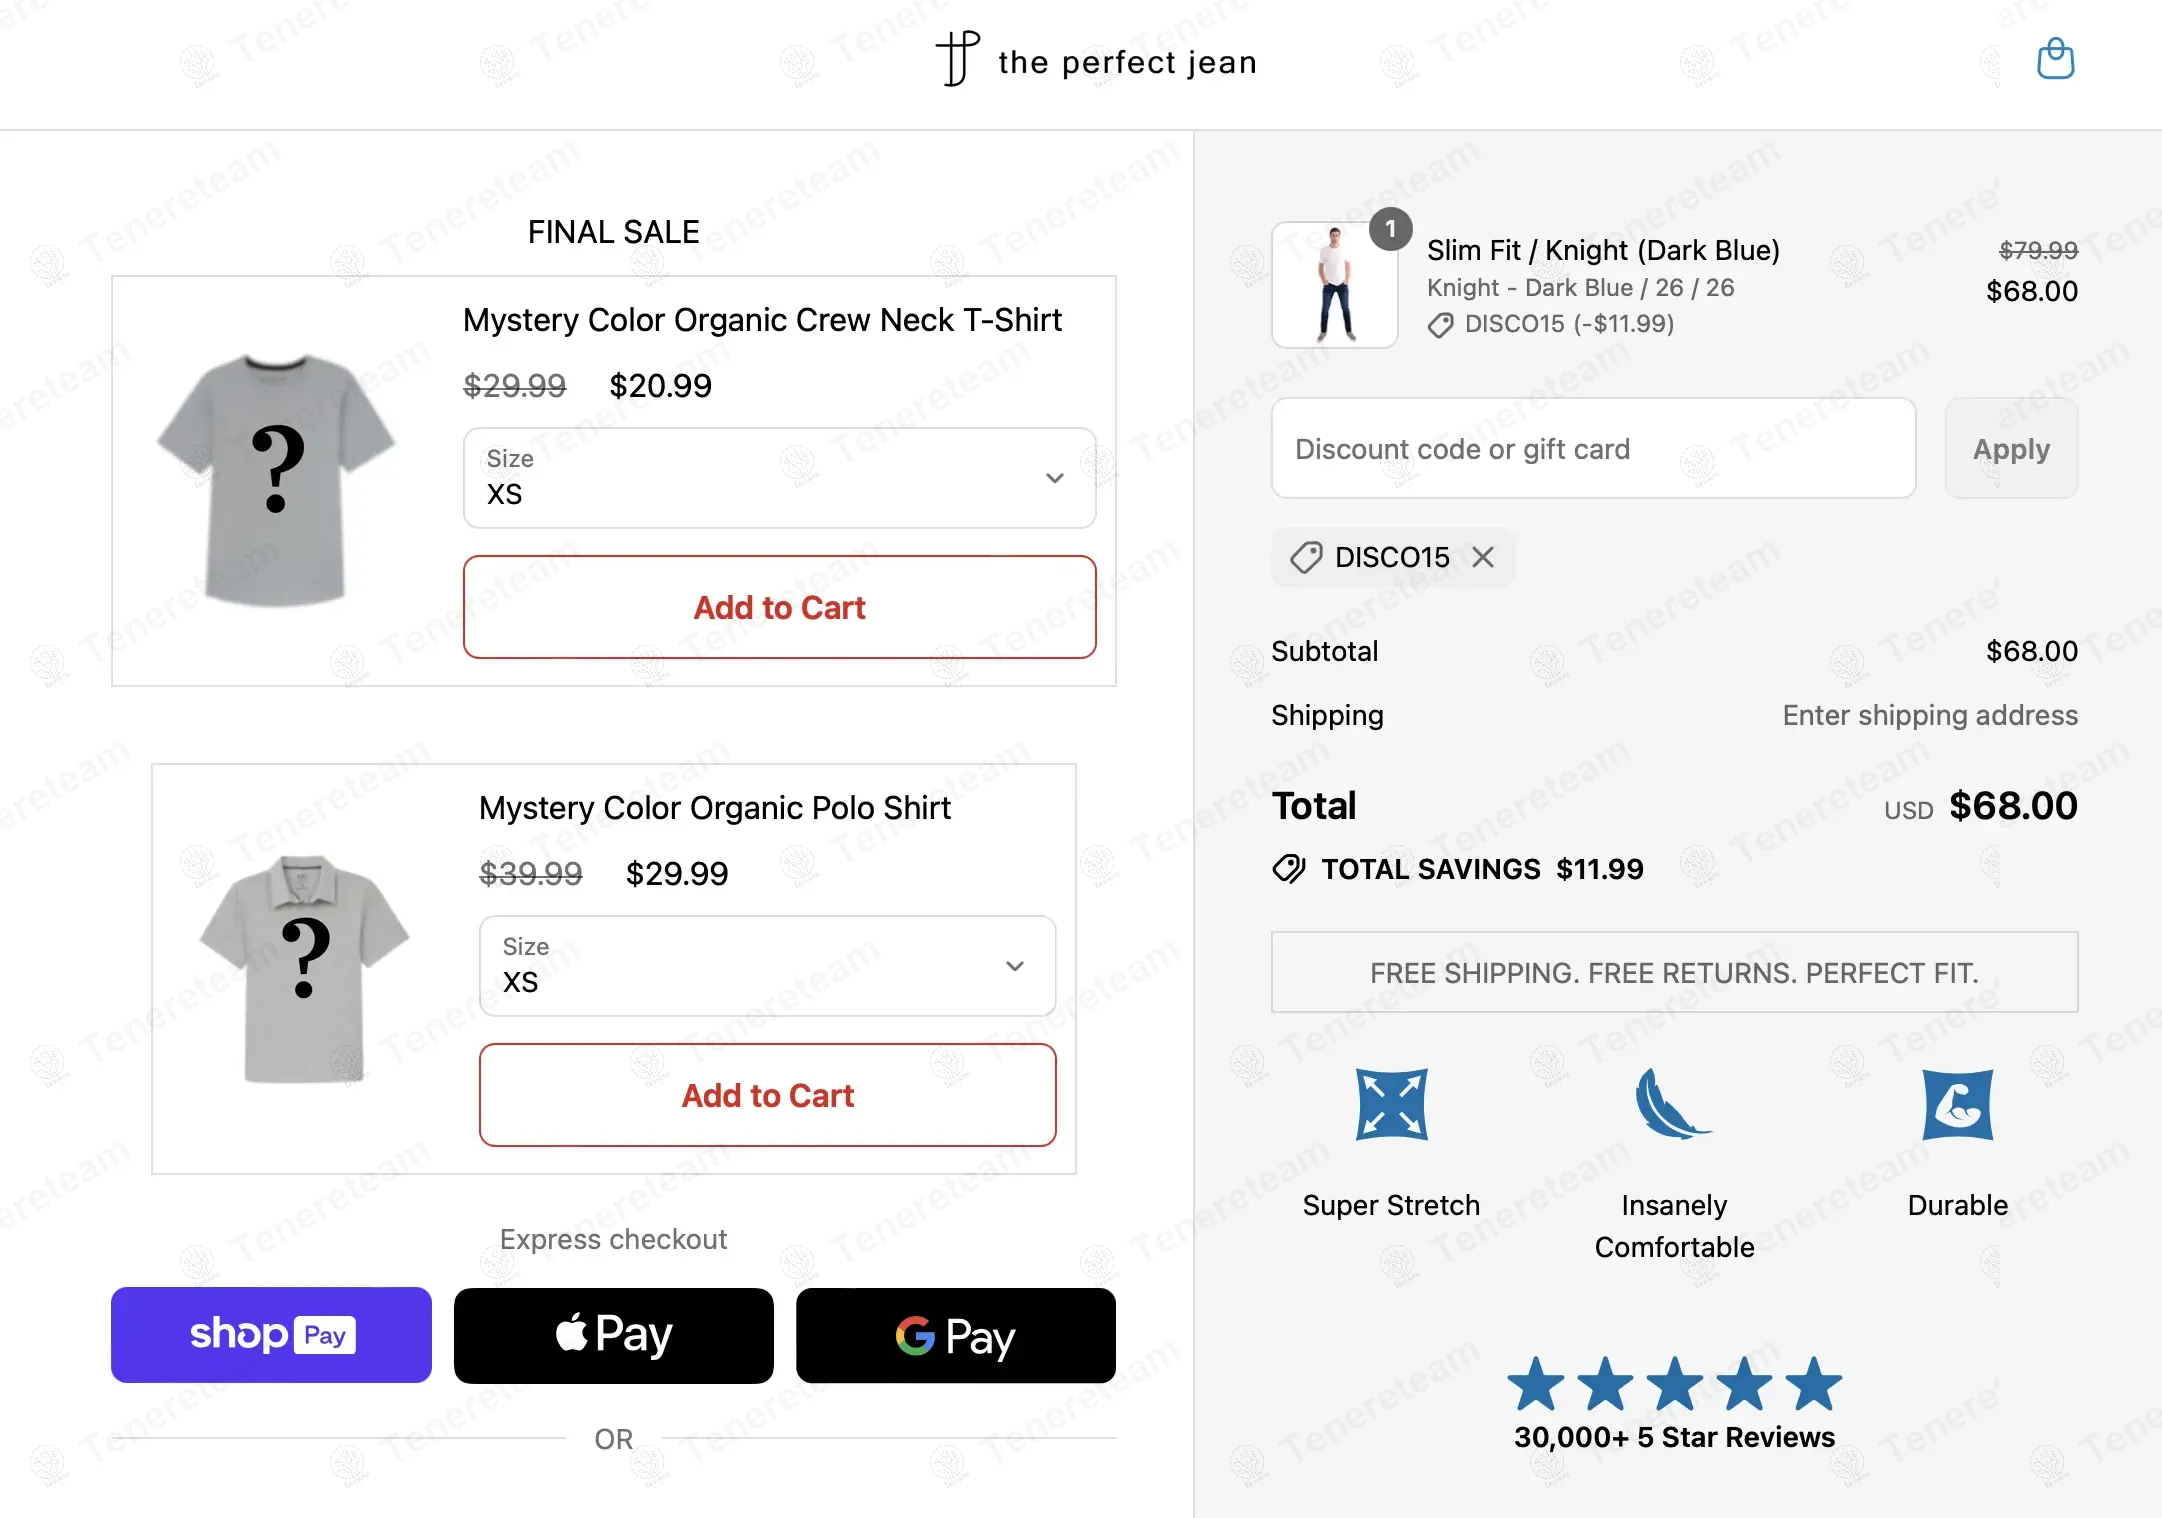Remove the DISCO15 discount code
Image resolution: width=2162 pixels, height=1518 pixels.
[1483, 557]
